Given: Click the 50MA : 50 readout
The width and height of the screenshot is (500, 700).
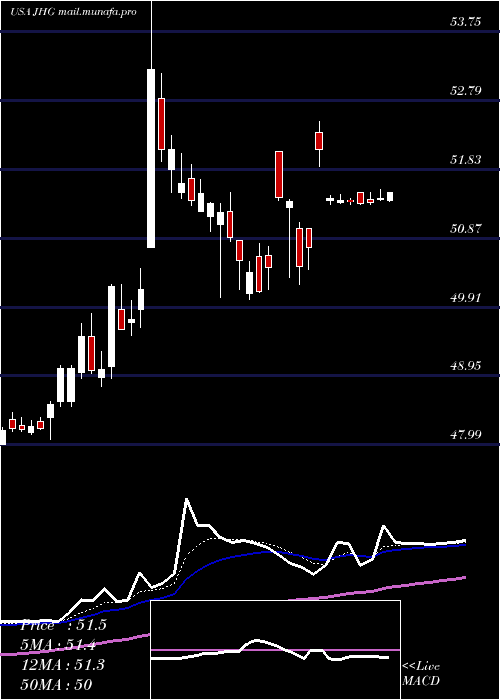Looking at the screenshot, I should tap(57, 685).
